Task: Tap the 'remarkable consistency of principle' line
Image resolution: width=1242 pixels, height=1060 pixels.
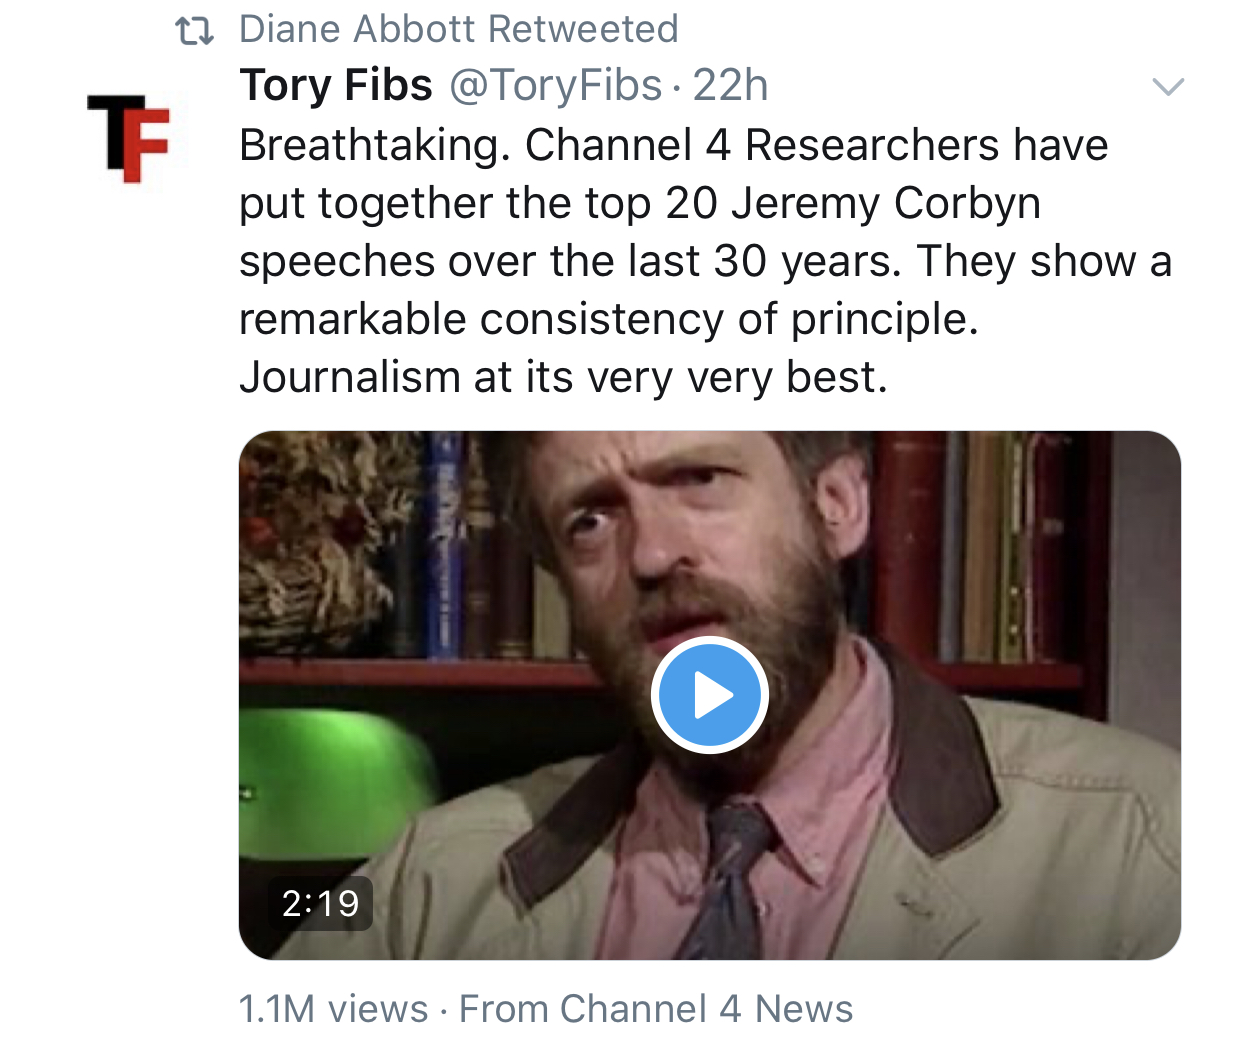Action: [608, 320]
